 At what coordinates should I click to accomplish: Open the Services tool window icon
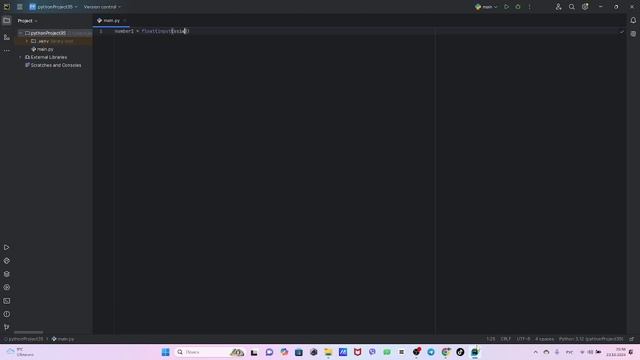7,287
